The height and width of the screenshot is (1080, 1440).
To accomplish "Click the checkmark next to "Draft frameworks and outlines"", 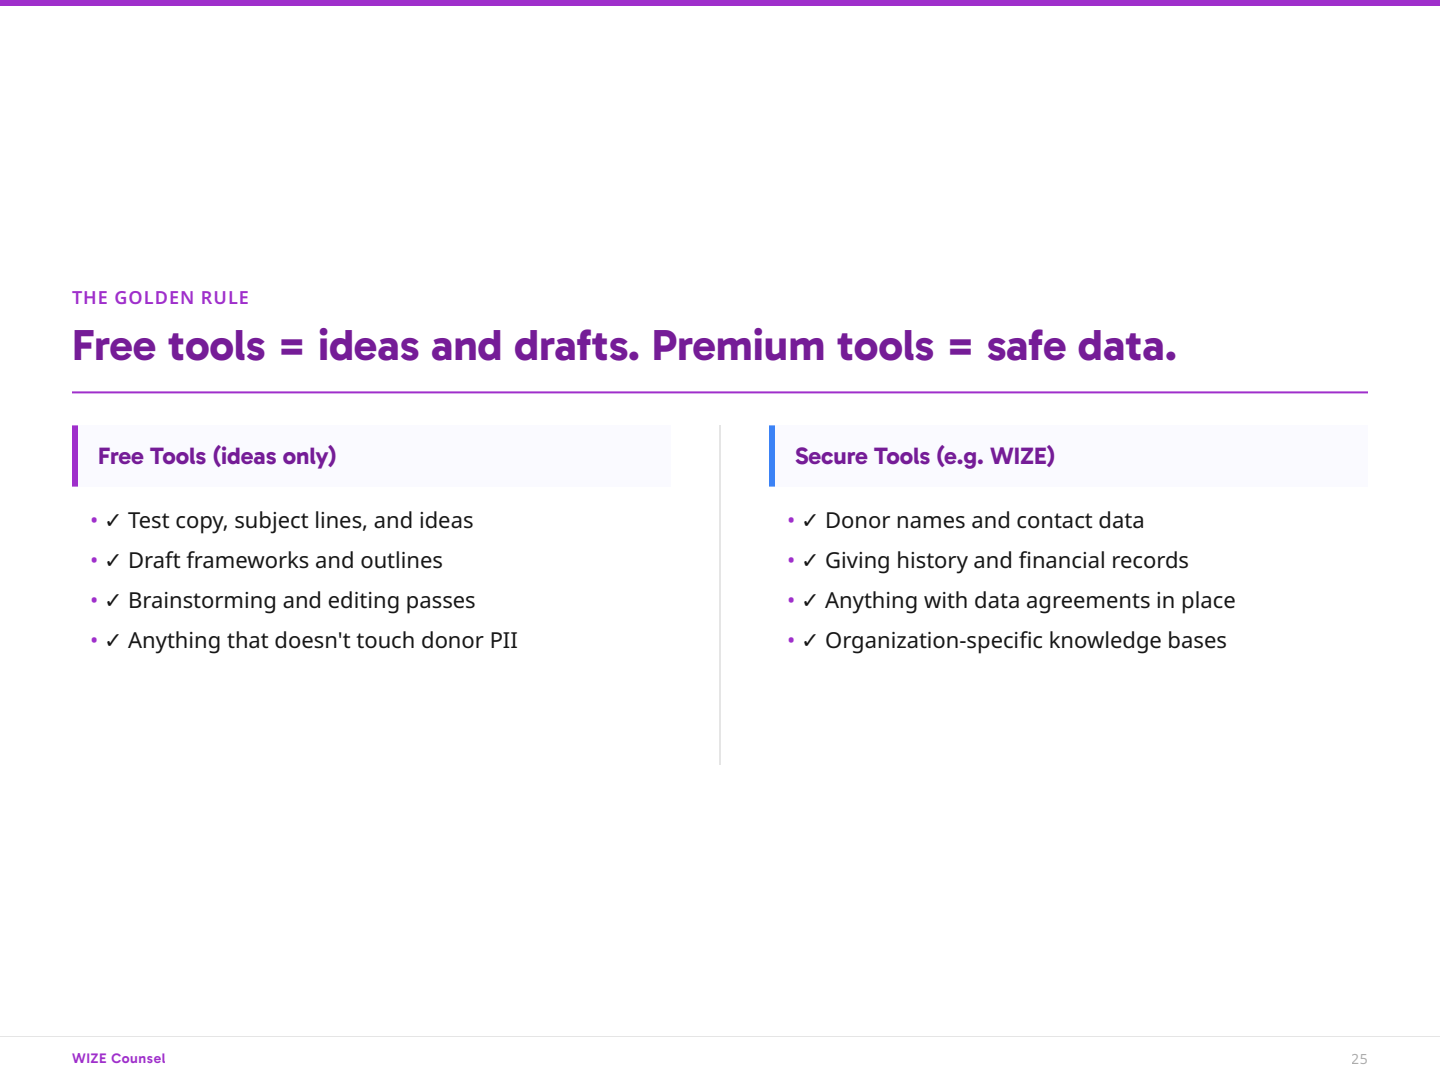I will pyautogui.click(x=112, y=561).
